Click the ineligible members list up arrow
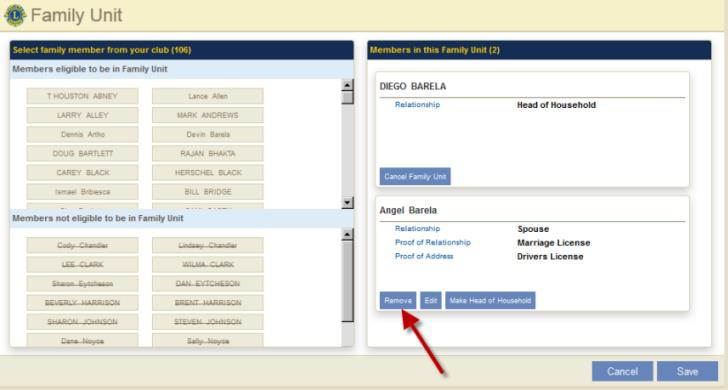Viewport: 728px width, 390px height. point(347,234)
